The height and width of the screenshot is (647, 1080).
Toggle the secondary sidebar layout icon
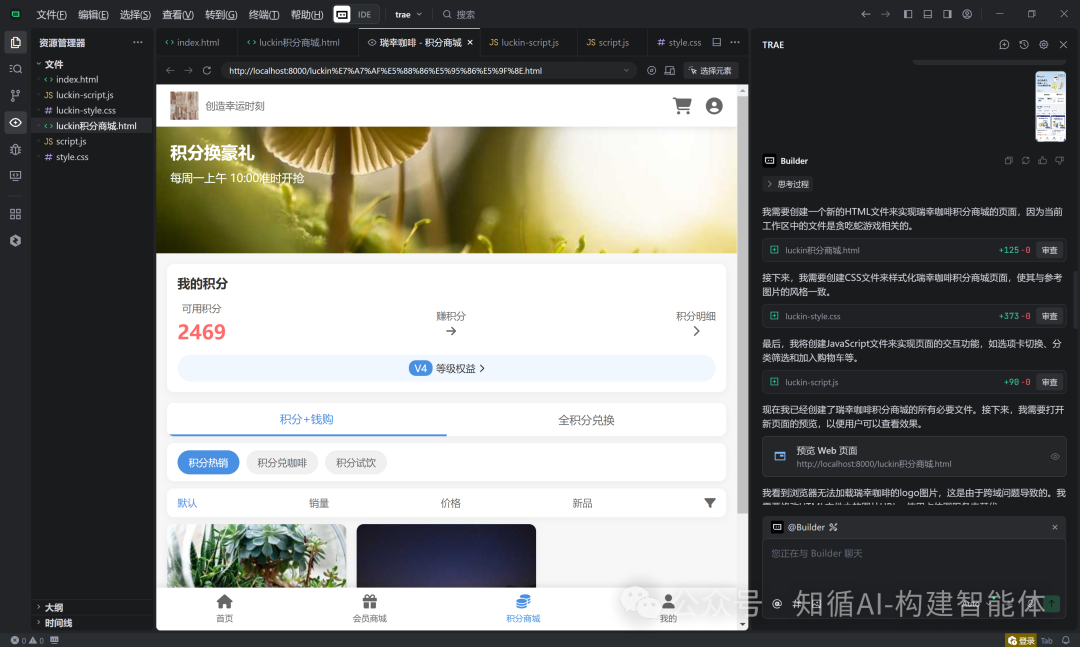[x=947, y=14]
